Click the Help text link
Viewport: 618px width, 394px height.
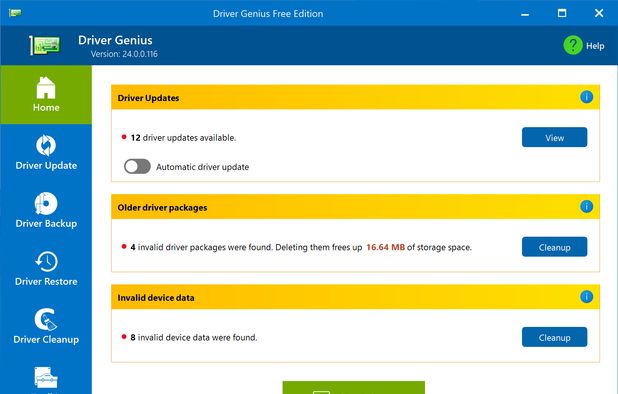coord(595,46)
